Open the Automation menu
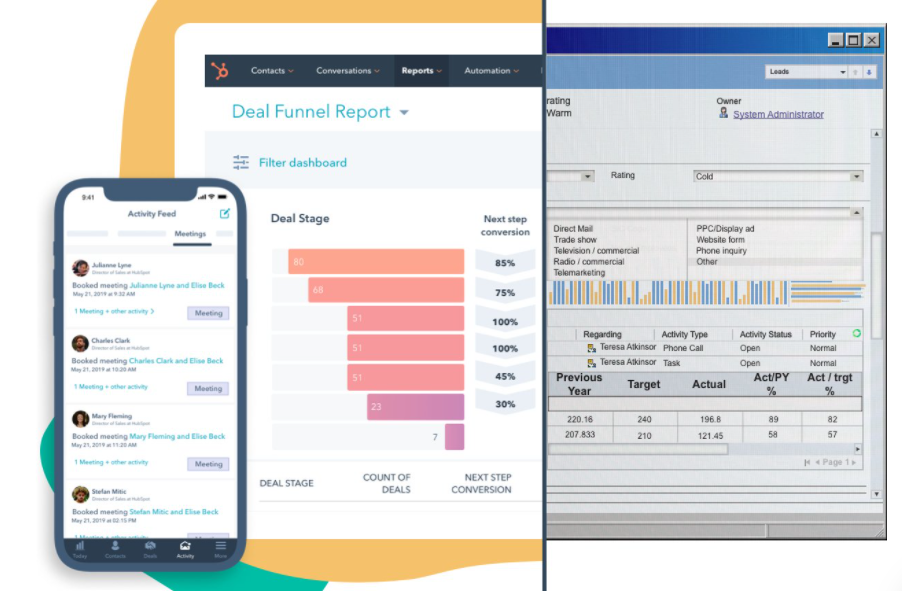This screenshot has height=591, width=902. coord(491,71)
